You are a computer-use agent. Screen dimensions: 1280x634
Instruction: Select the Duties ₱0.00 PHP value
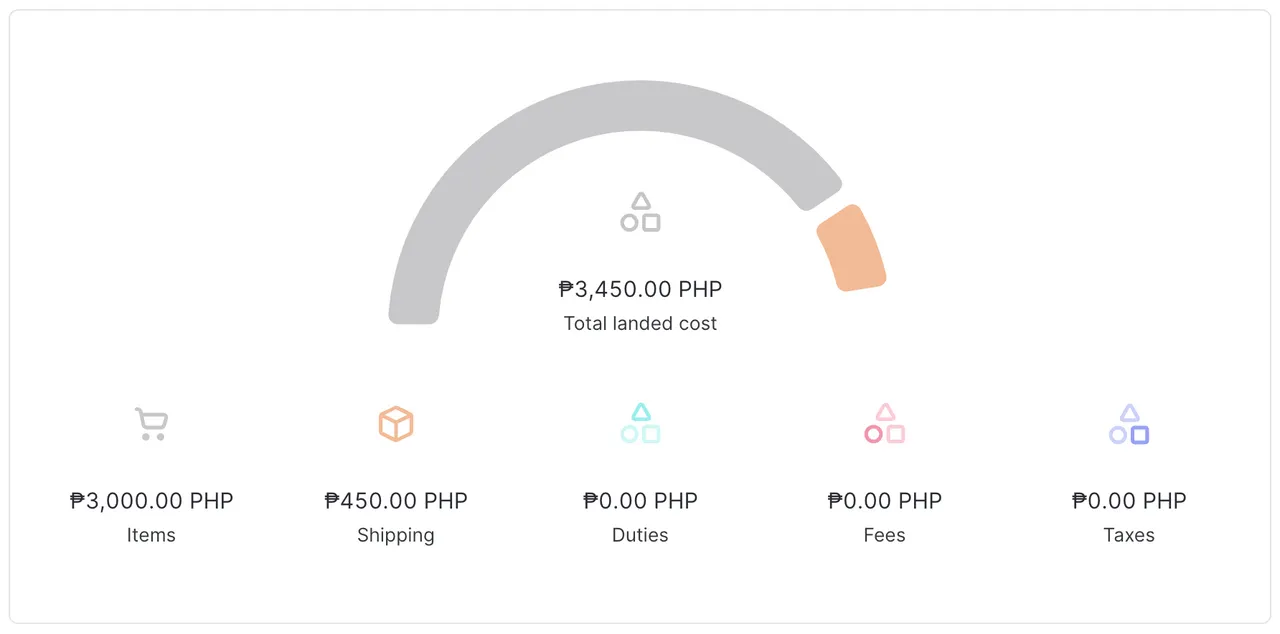point(640,500)
